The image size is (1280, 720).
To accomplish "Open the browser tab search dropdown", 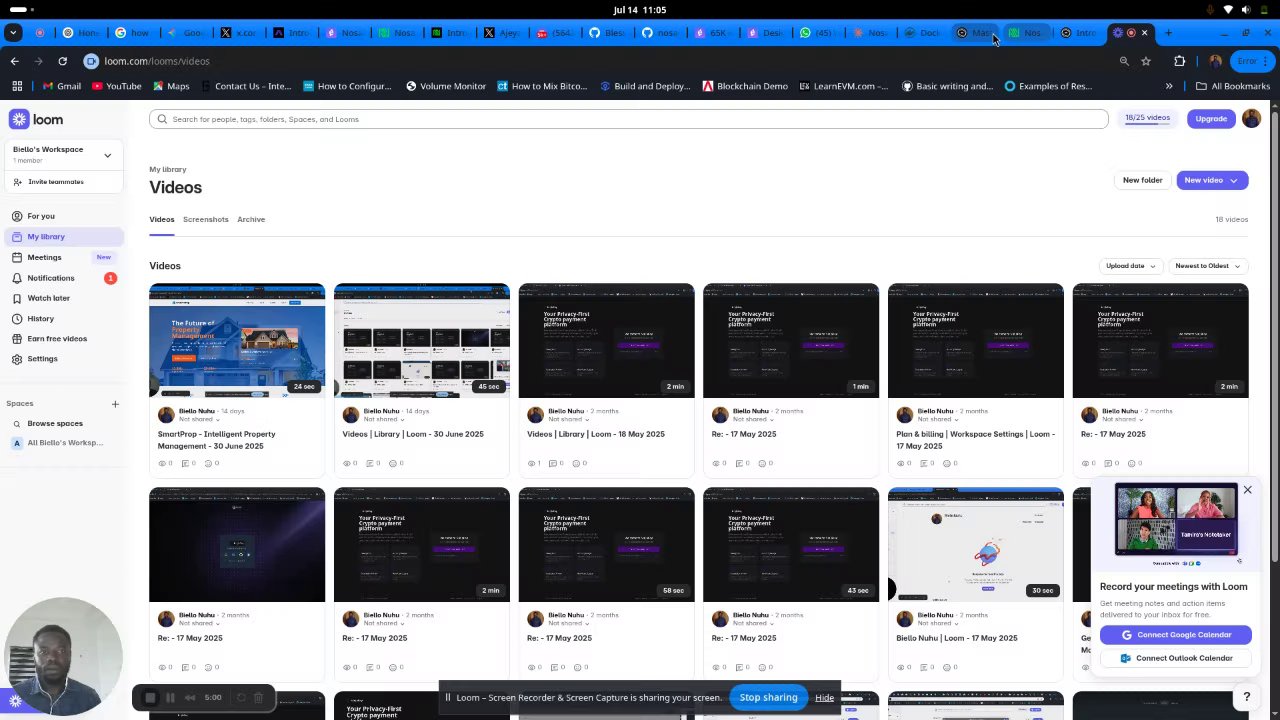I will click(x=13, y=33).
